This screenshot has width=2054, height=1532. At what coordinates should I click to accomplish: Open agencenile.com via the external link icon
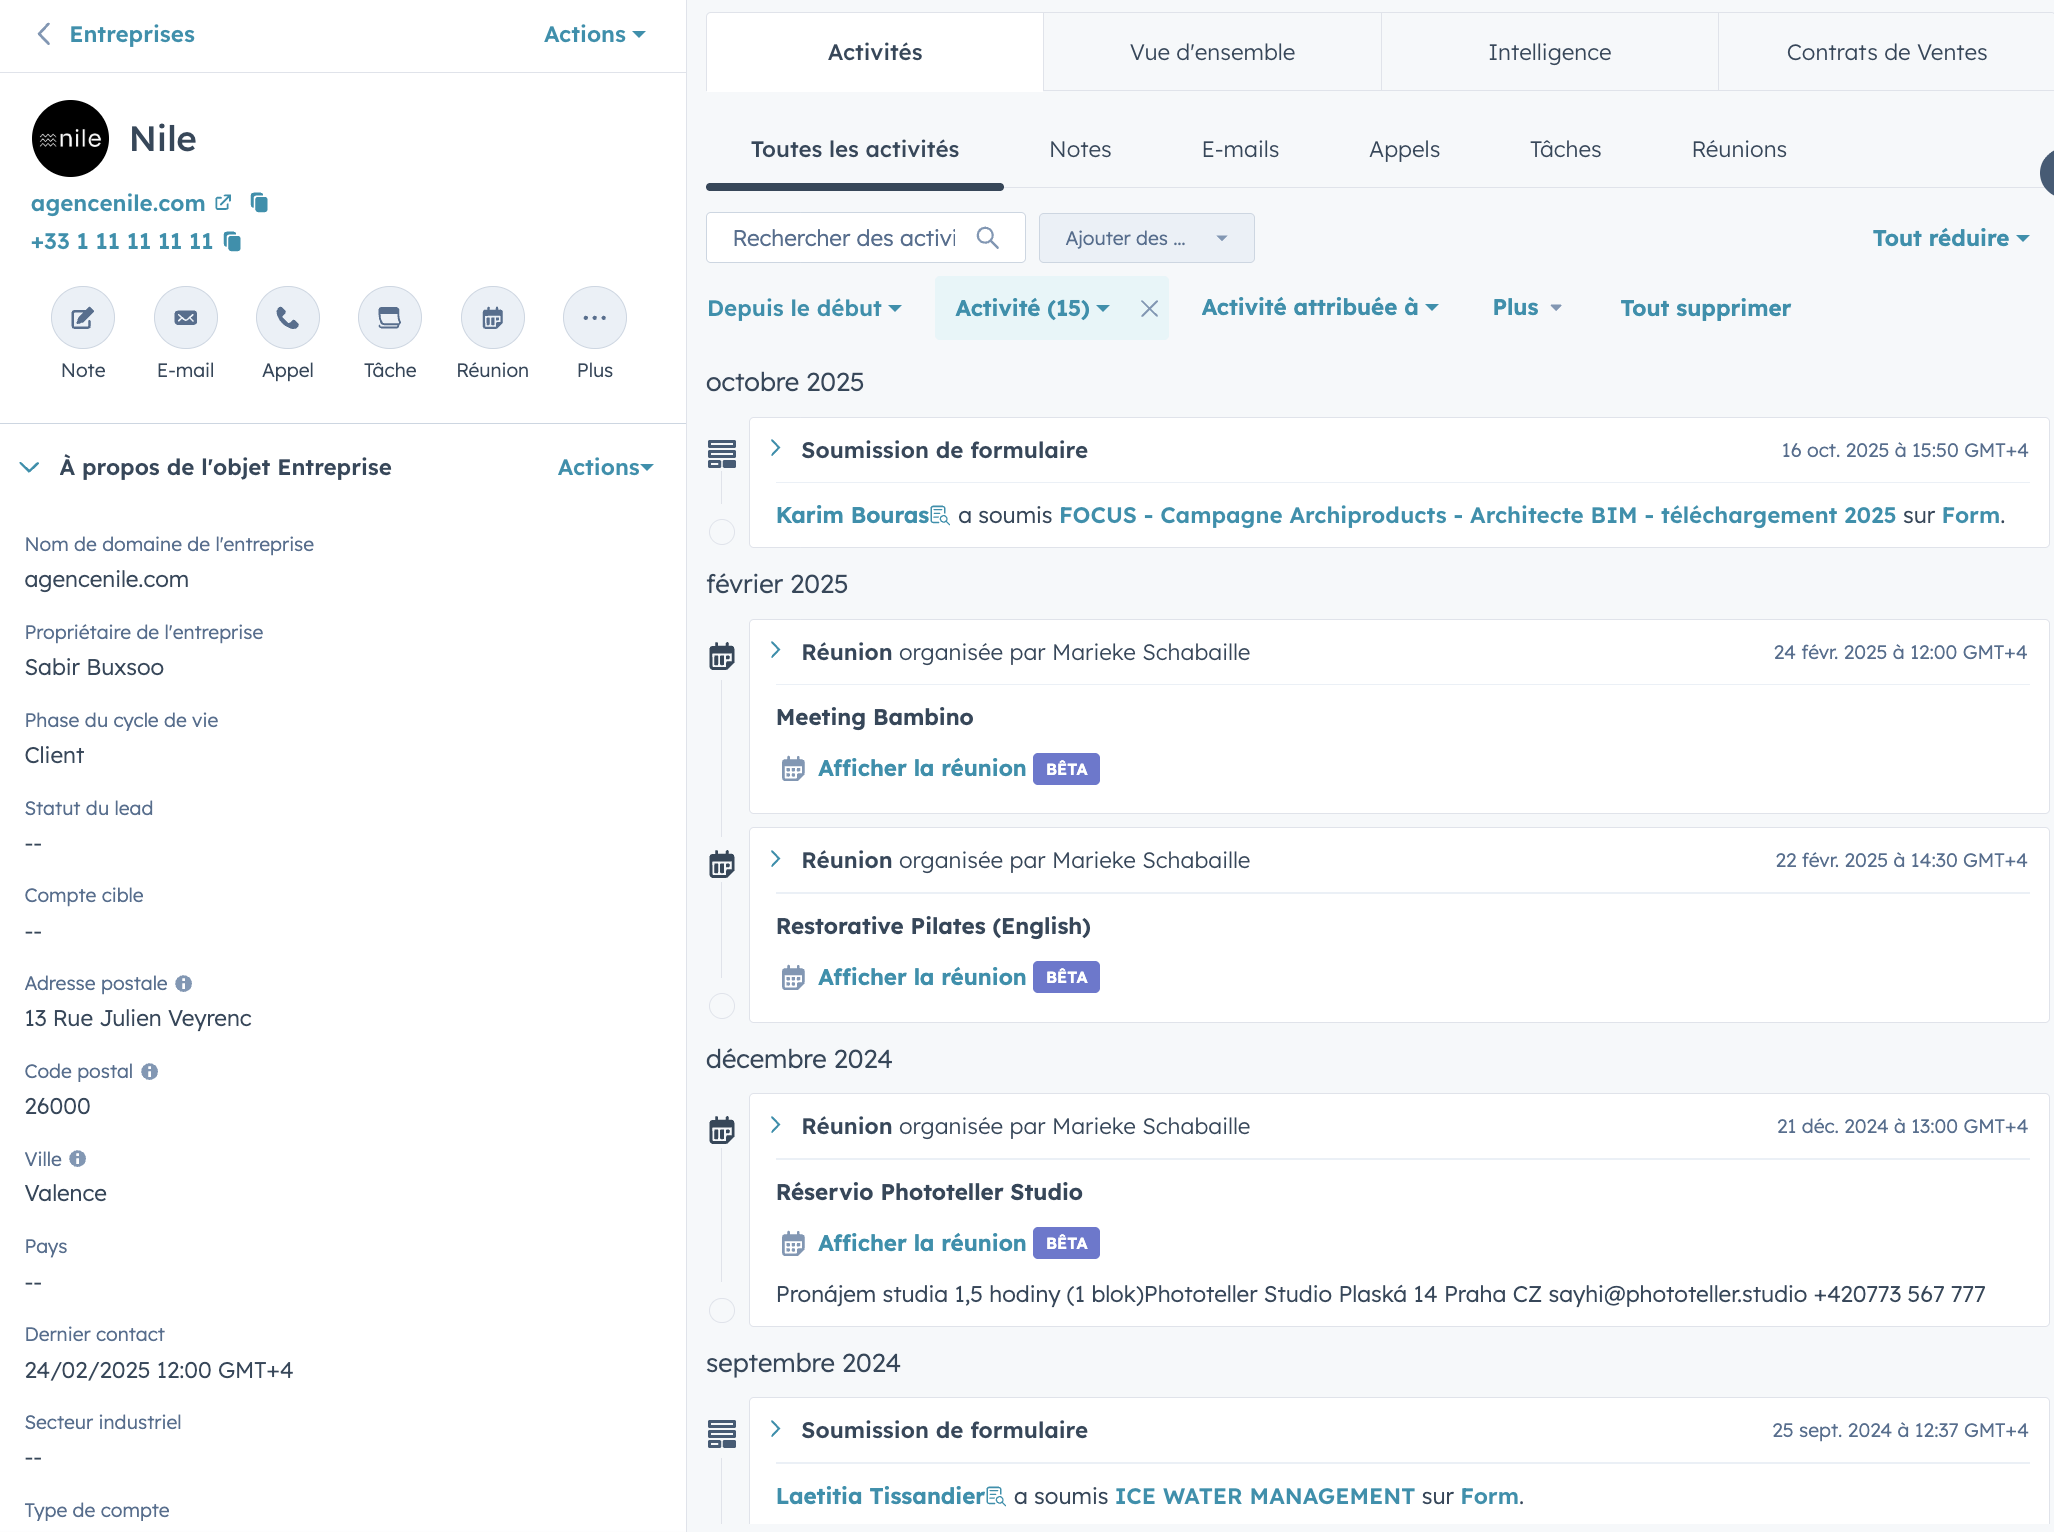(222, 201)
